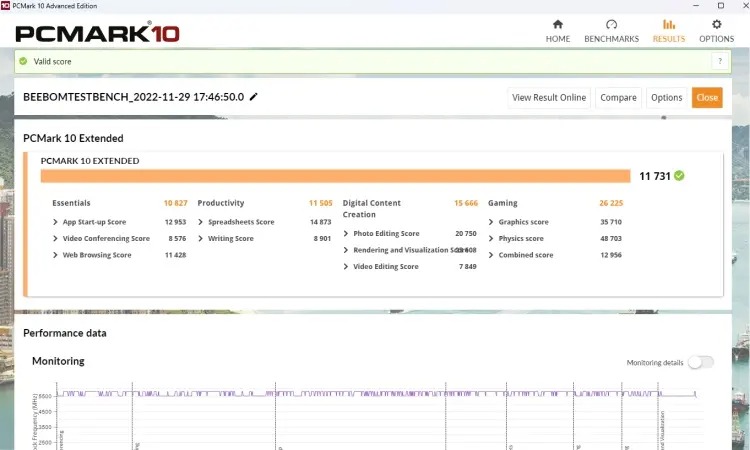Click Productivity score 11 505

tap(320, 203)
